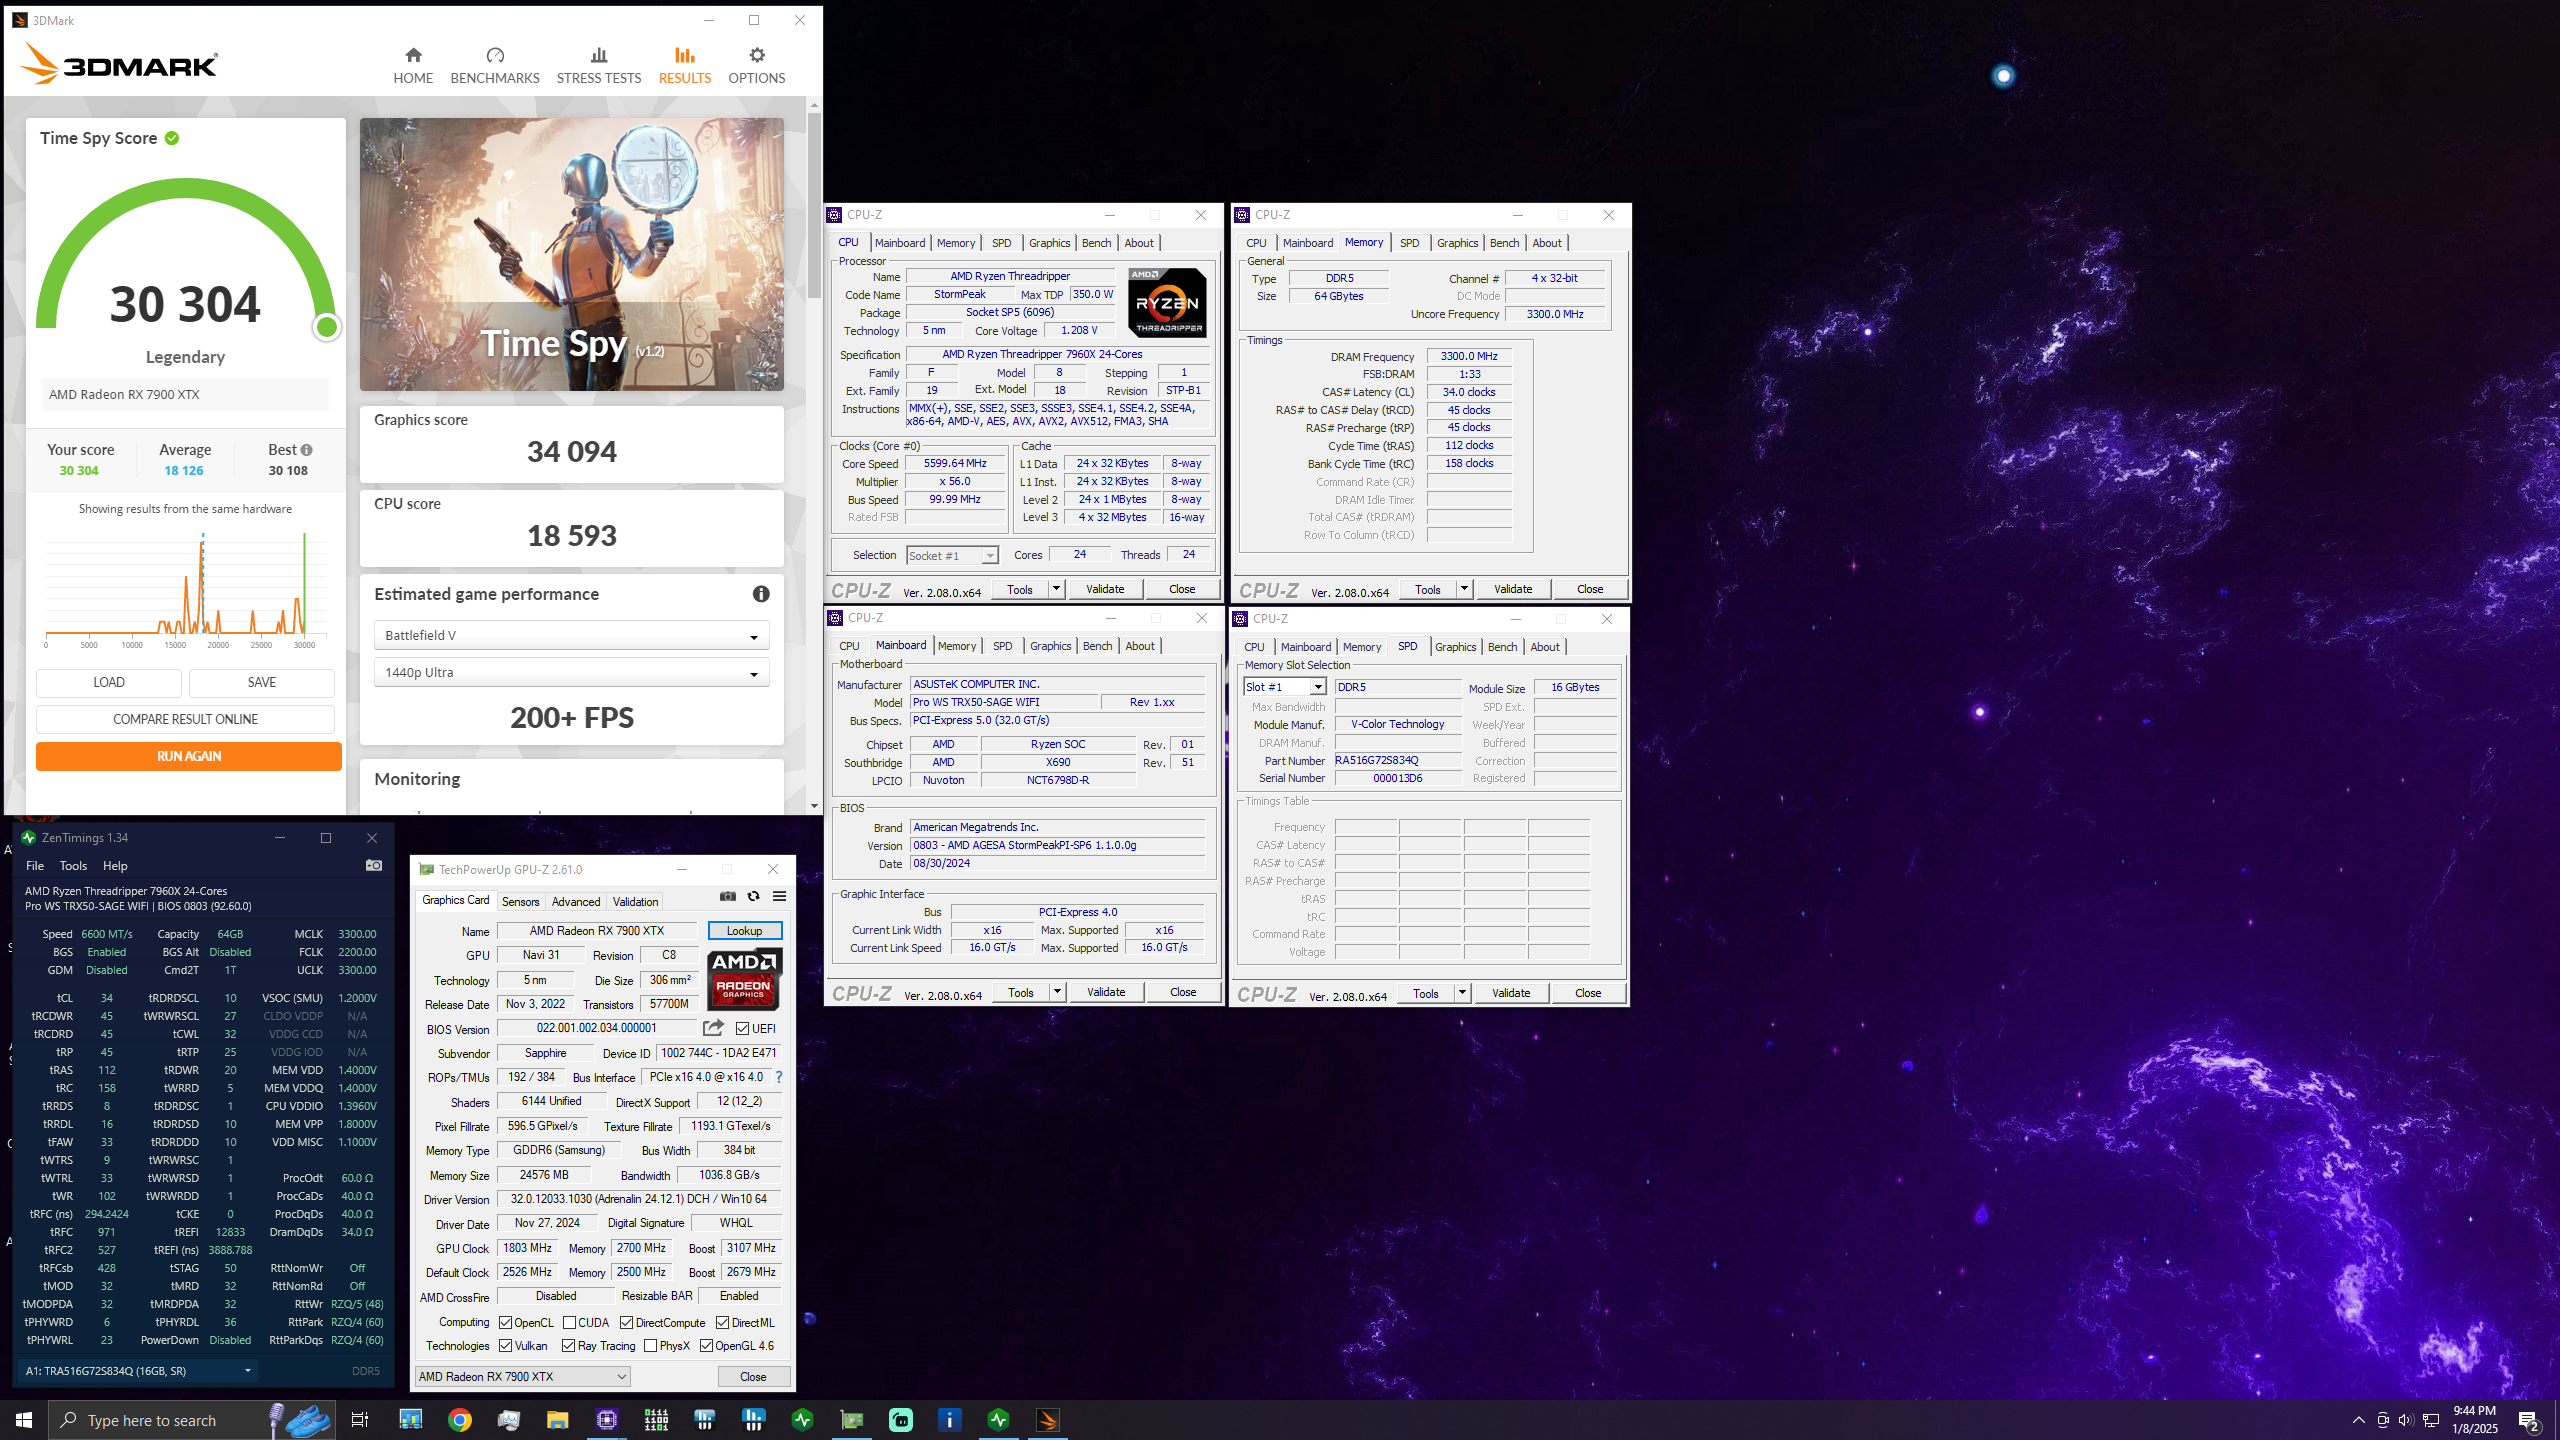2560x1440 pixels.
Task: Open GPU-Z graphics card selection dropdown
Action: coord(523,1376)
